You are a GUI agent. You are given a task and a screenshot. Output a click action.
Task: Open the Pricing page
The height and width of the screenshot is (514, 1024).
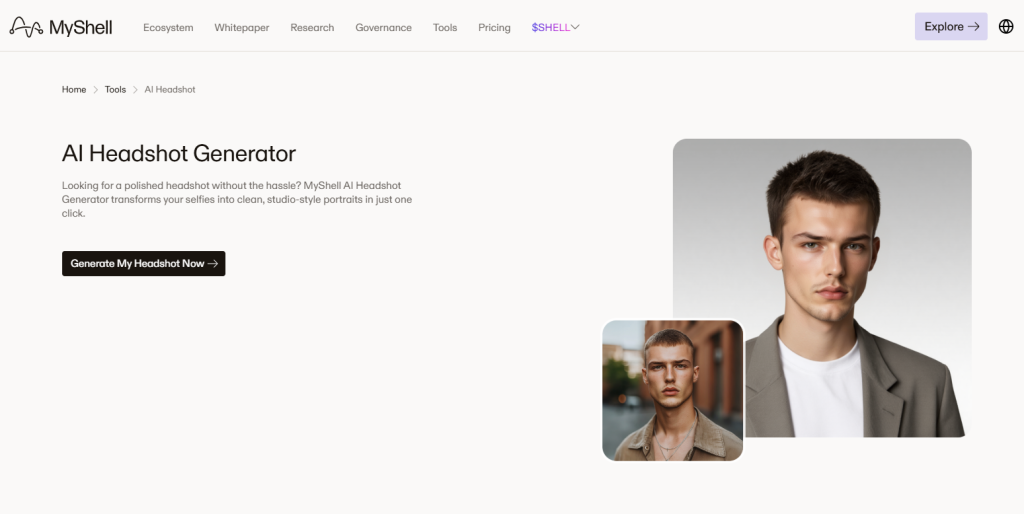[494, 28]
